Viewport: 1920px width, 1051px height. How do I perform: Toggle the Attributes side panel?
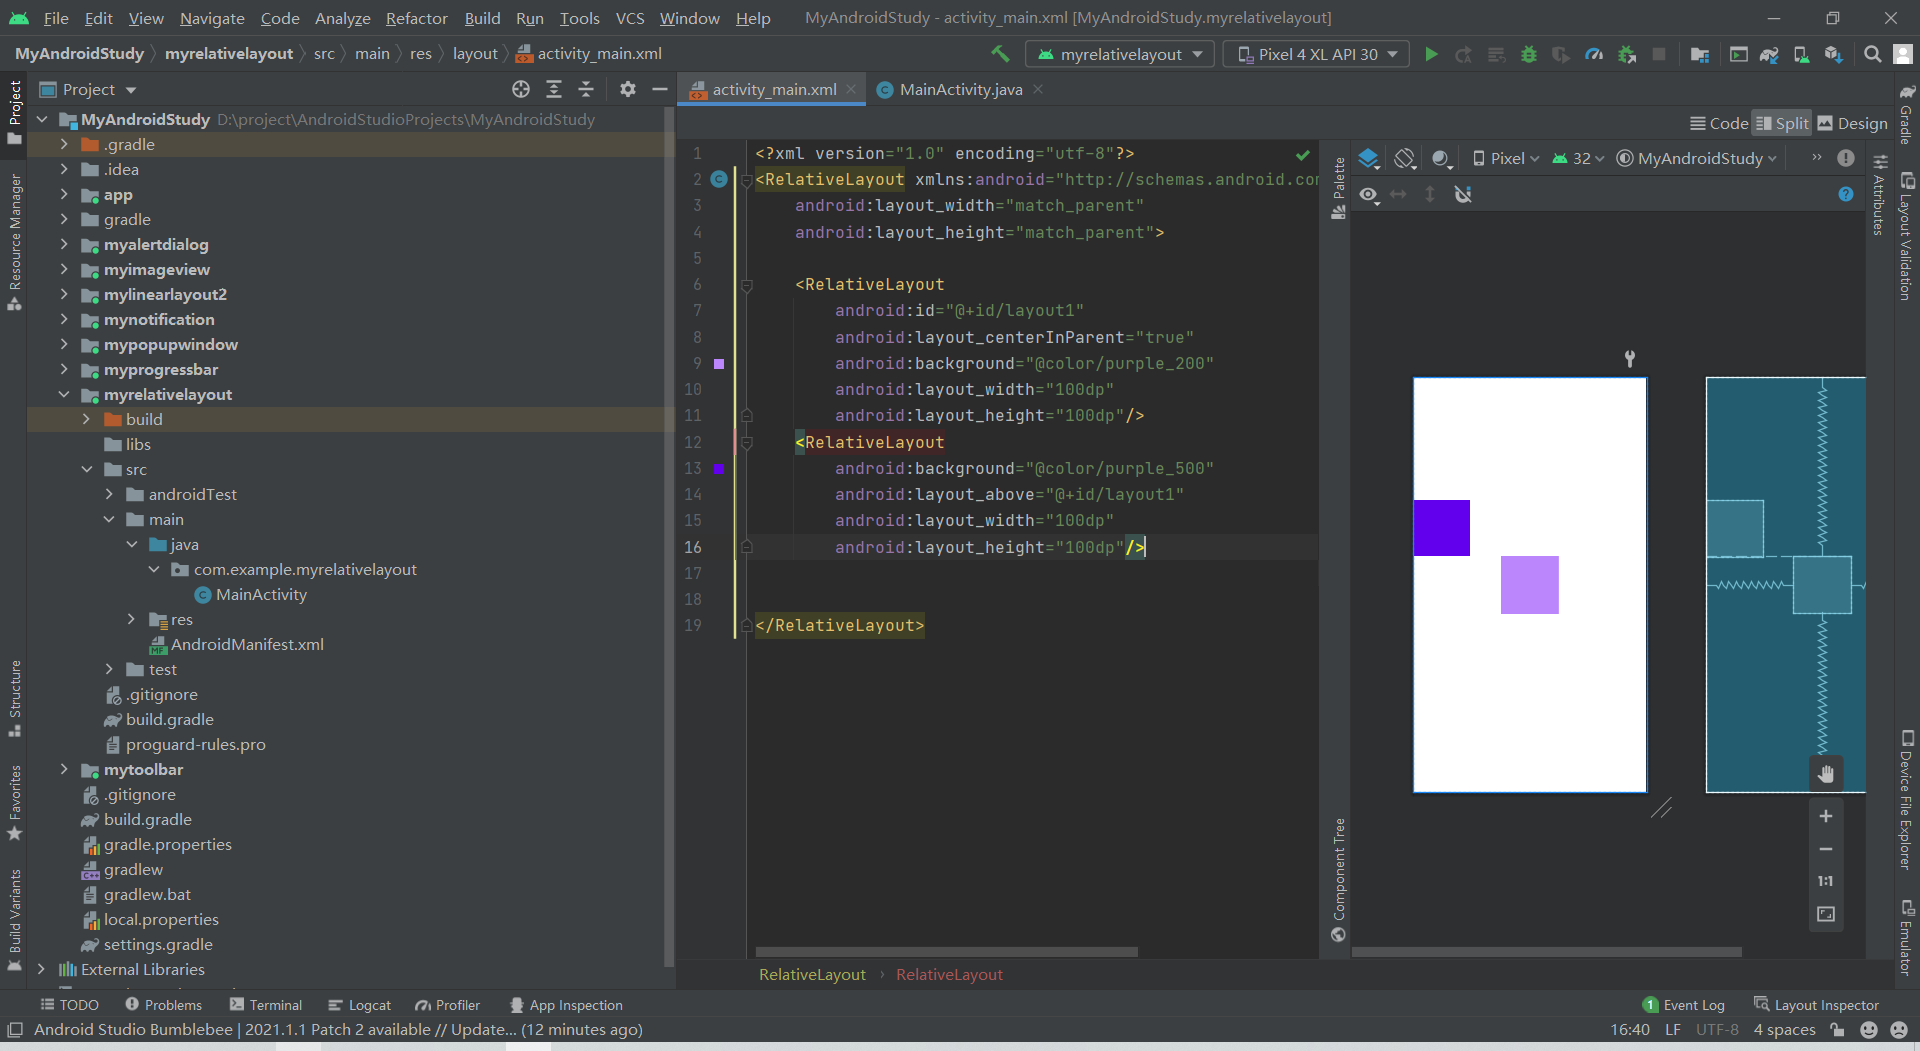[x=1879, y=195]
